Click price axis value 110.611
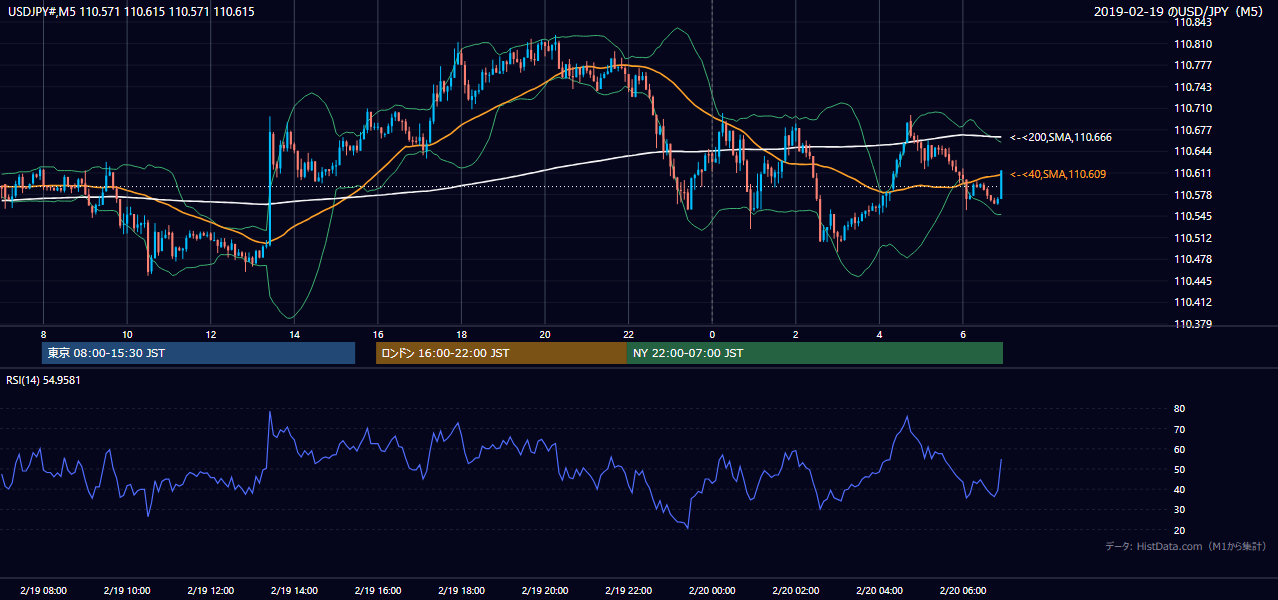Screen dimensions: 1278x600 pos(1194,173)
